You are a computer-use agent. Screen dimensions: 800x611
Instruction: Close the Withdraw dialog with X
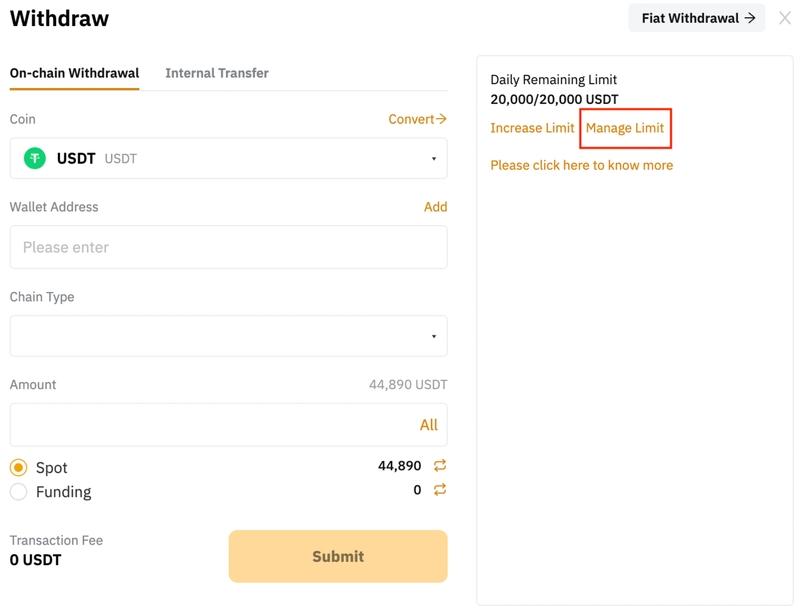pyautogui.click(x=784, y=18)
